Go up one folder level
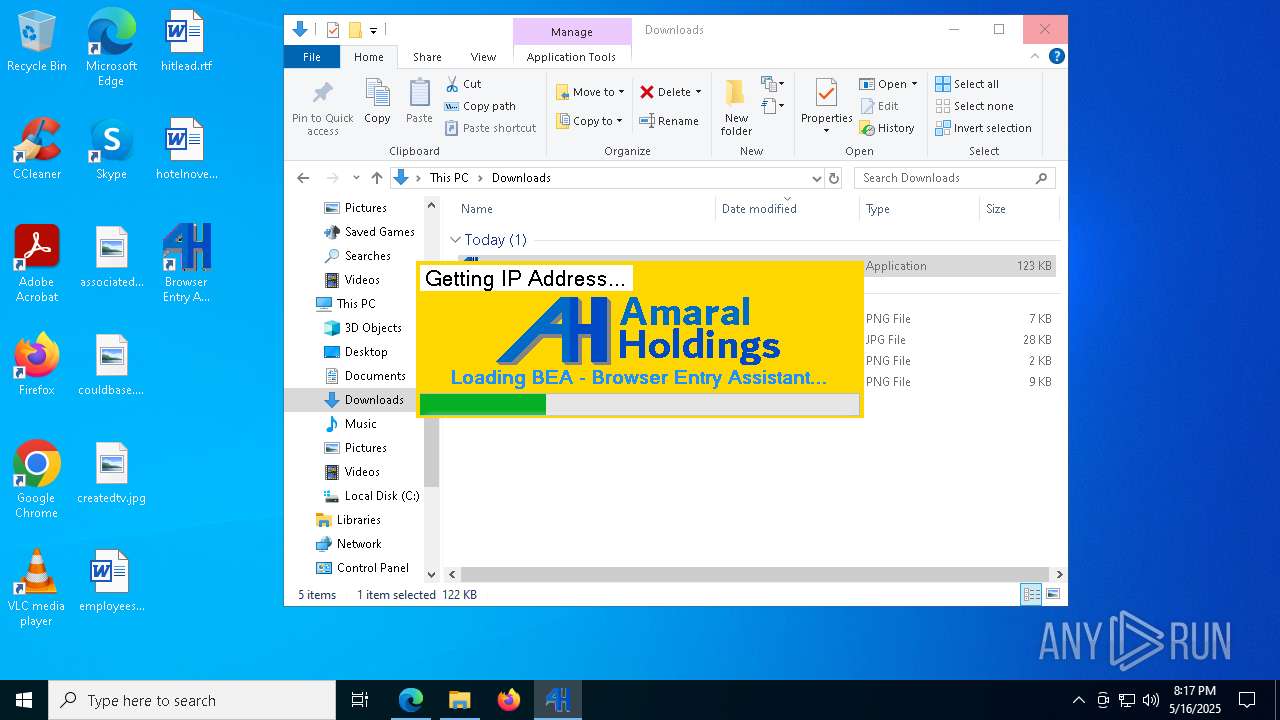This screenshot has height=720, width=1280. tap(376, 178)
